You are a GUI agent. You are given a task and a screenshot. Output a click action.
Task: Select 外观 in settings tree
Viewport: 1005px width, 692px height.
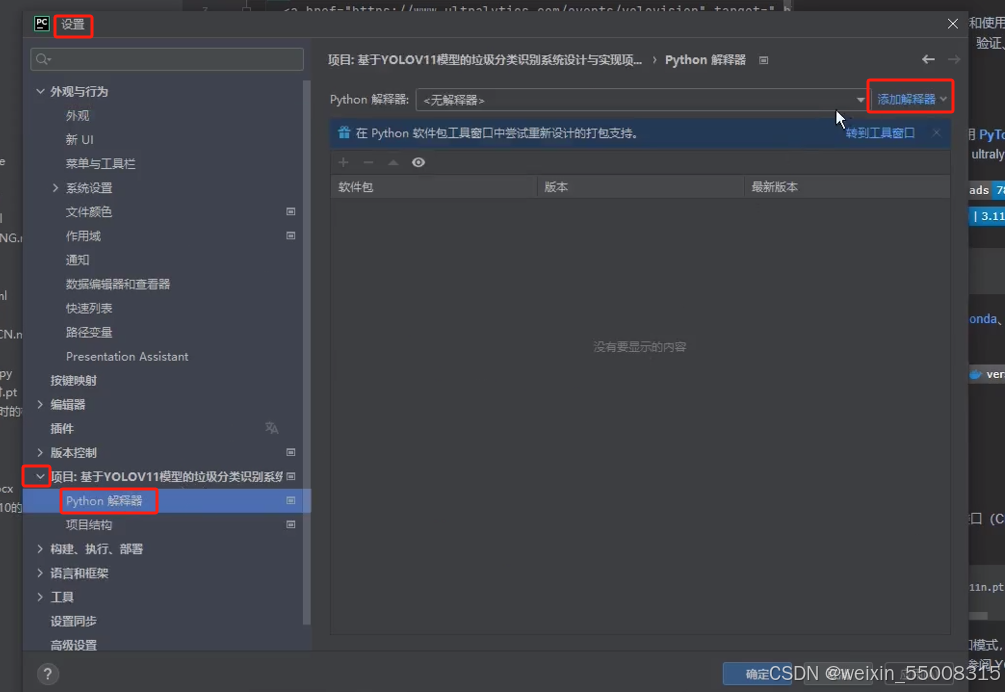coord(78,116)
